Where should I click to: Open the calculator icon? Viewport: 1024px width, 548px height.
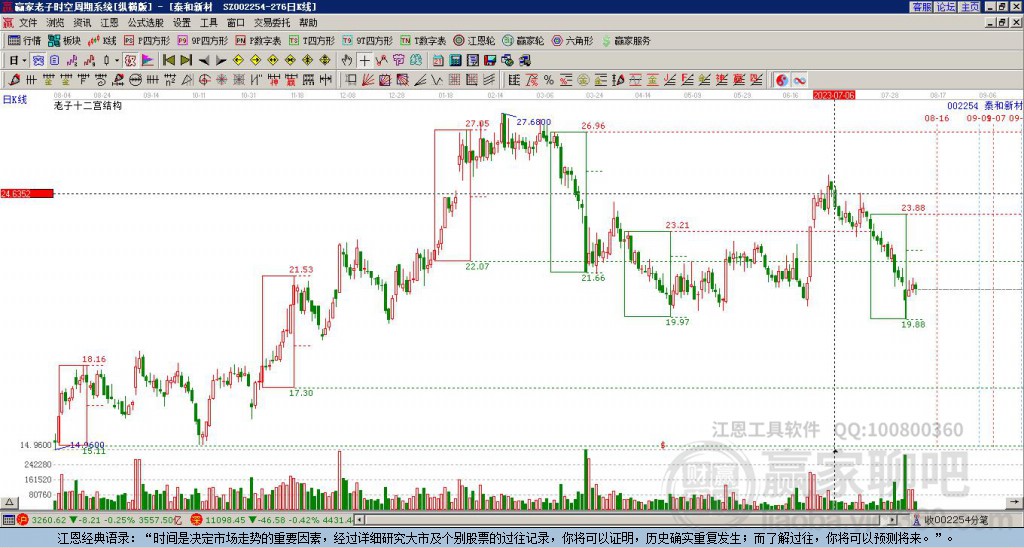click(x=455, y=60)
